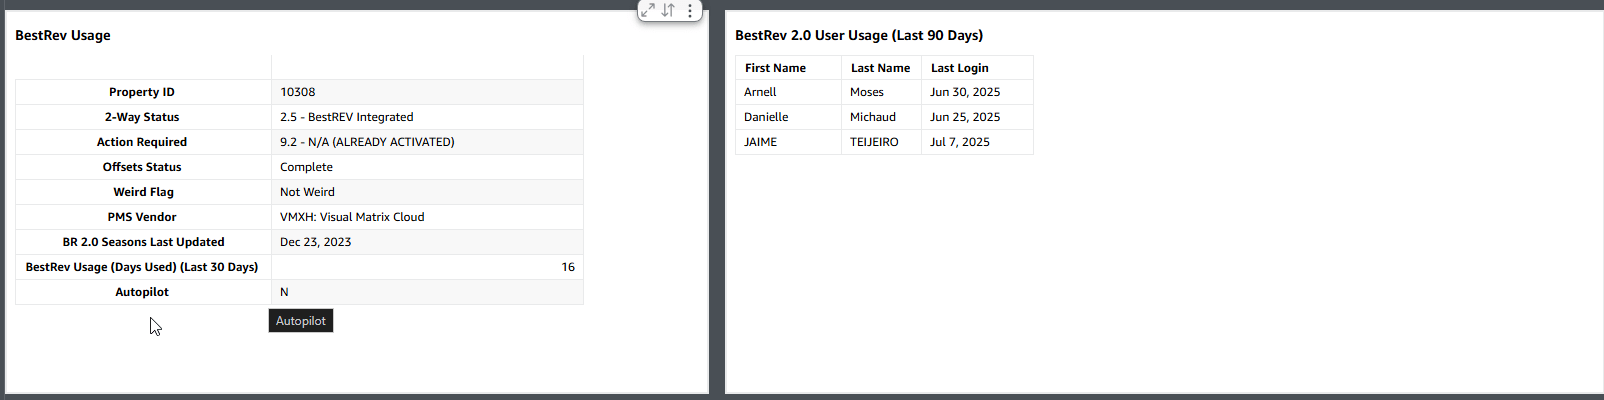Sort by Last Login column header
This screenshot has height=400, width=1604.
[x=959, y=68]
